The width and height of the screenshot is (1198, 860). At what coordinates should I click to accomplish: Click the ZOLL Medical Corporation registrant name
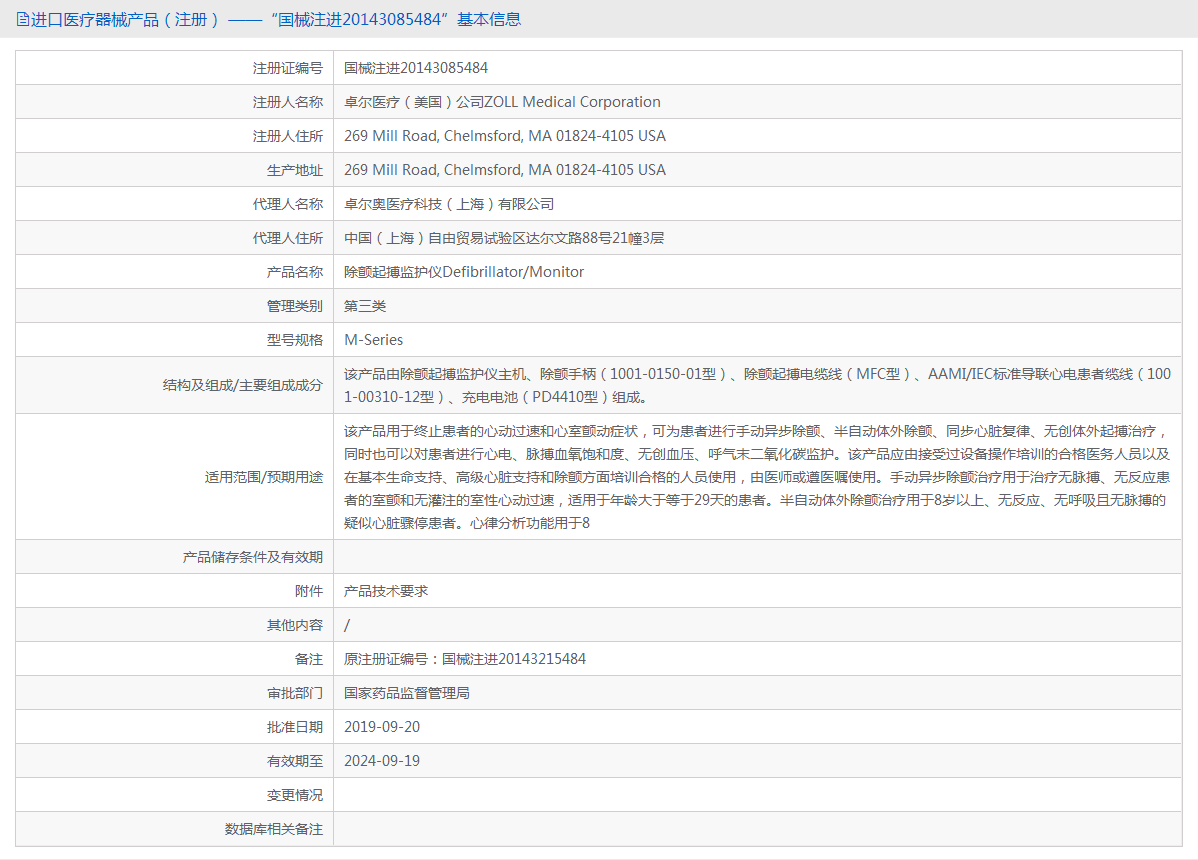(x=498, y=101)
